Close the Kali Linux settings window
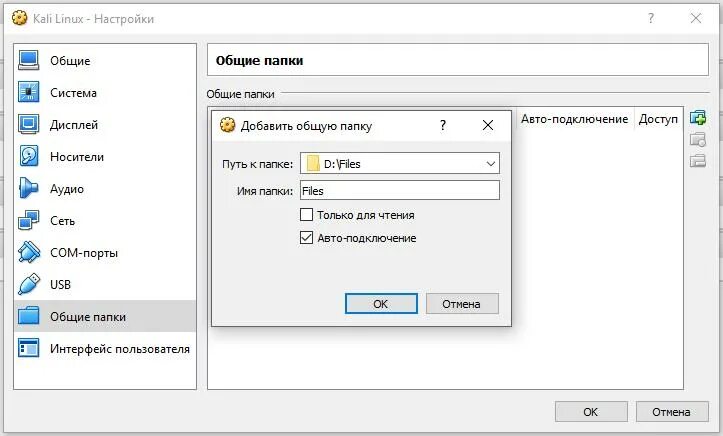The image size is (723, 436). point(695,18)
